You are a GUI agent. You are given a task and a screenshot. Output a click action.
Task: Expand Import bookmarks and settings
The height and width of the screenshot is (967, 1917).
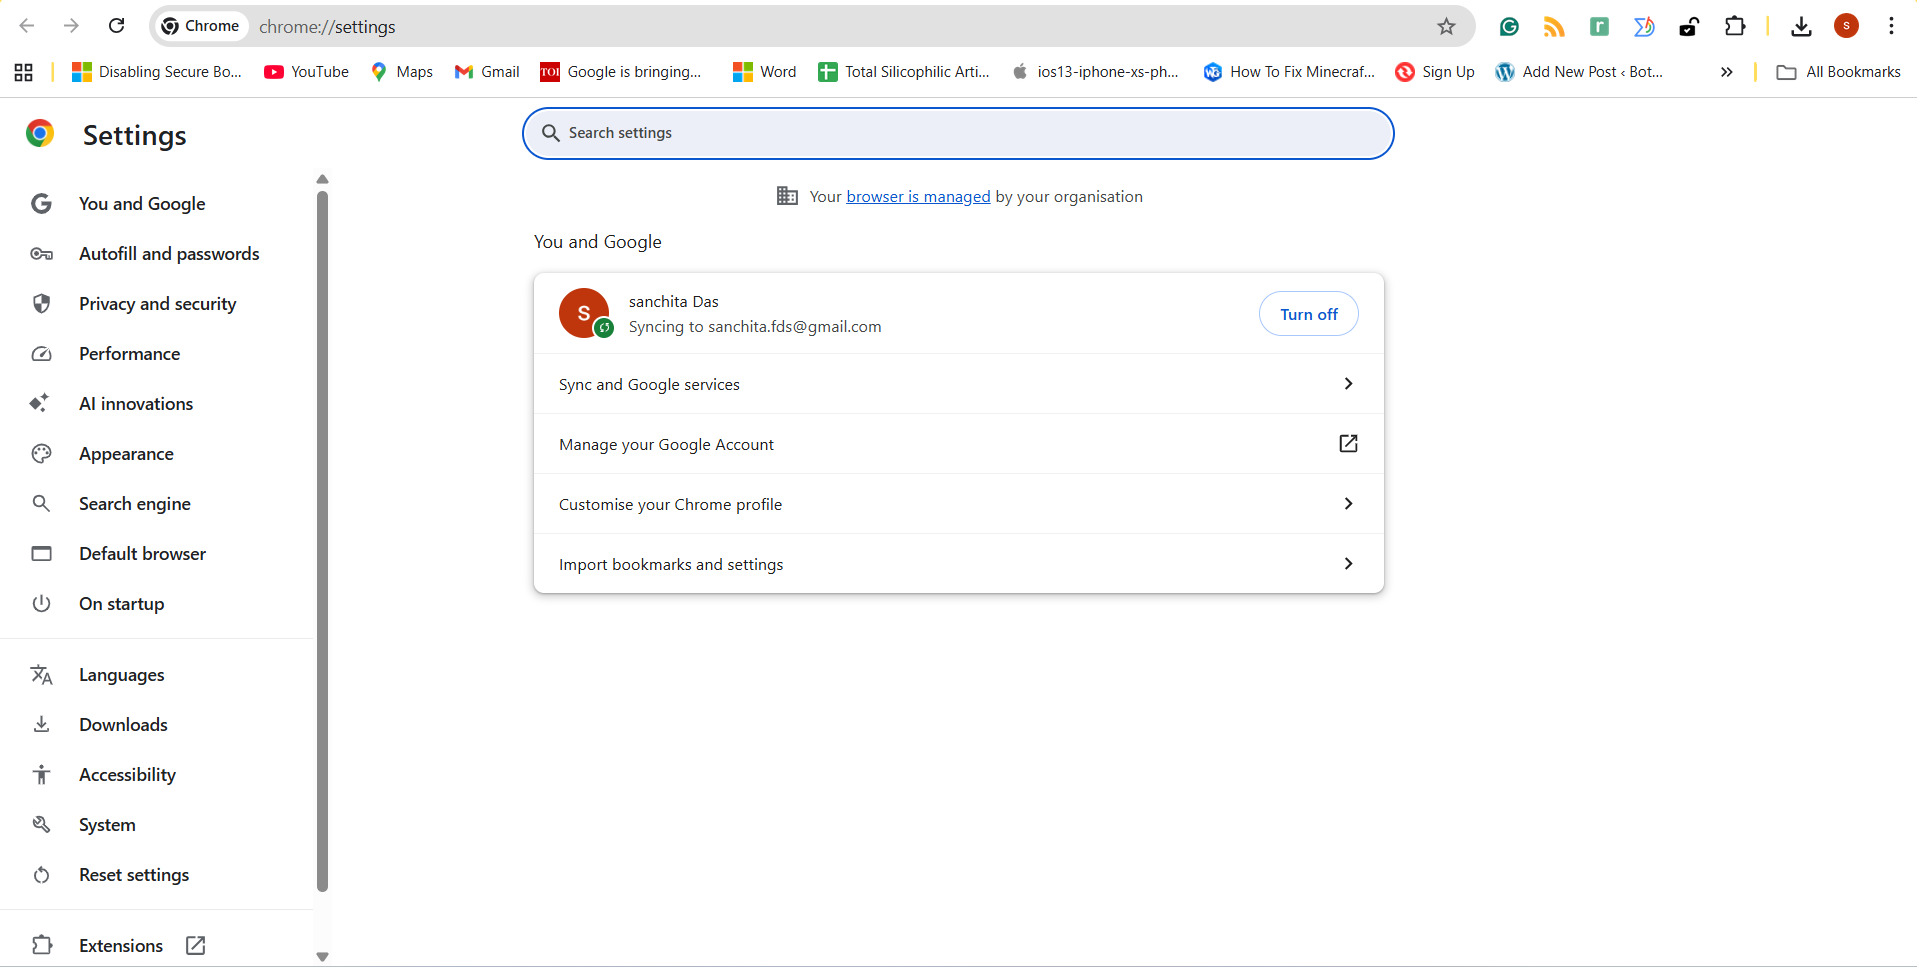pyautogui.click(x=958, y=564)
